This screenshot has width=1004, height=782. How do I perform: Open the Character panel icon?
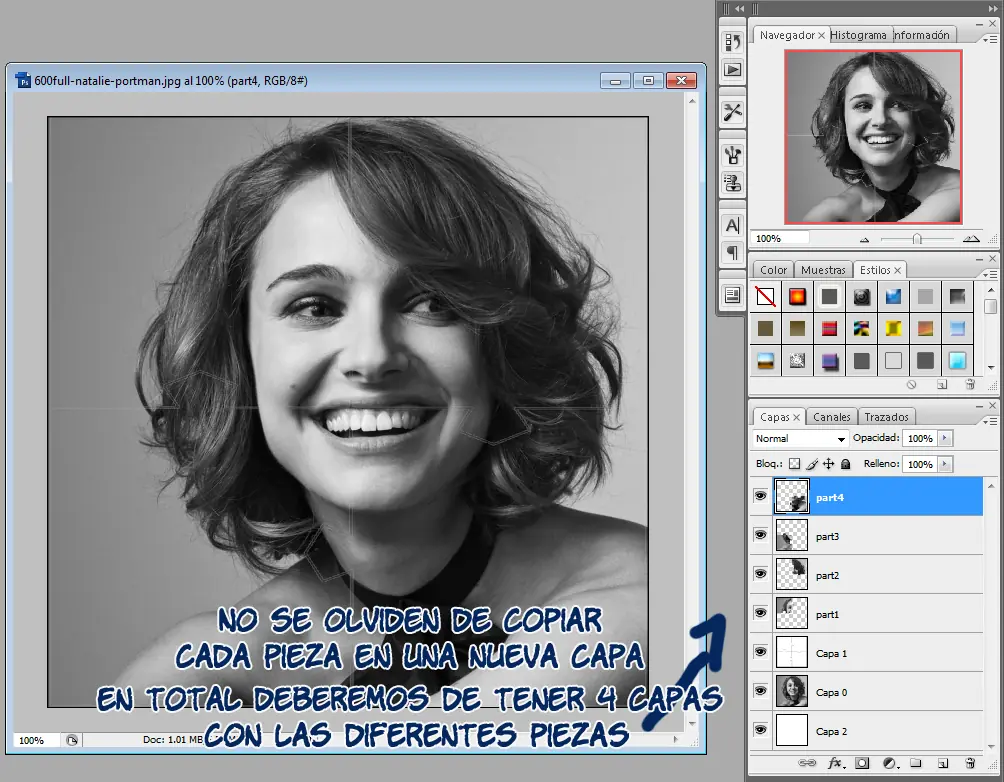tap(733, 225)
